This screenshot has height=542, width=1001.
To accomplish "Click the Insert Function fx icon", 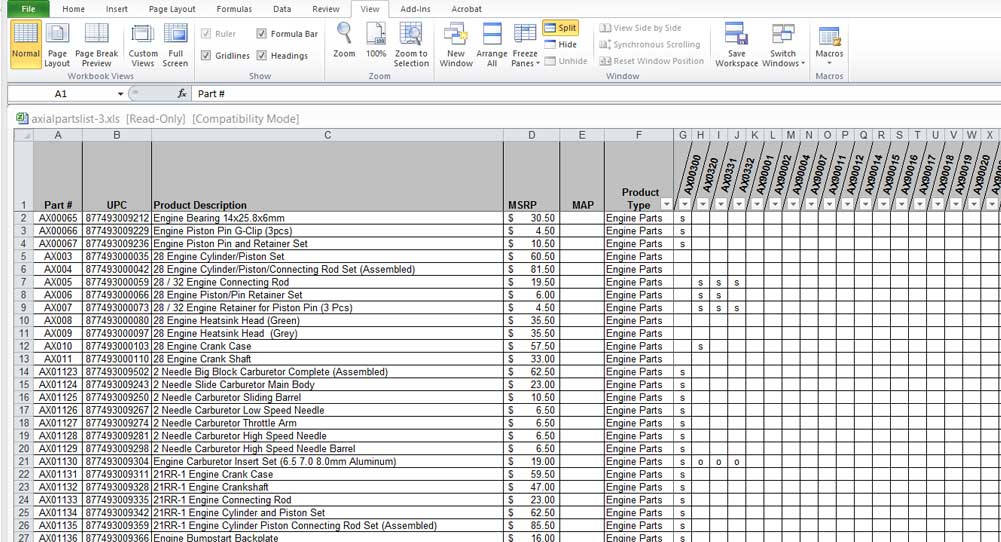I will pyautogui.click(x=182, y=94).
